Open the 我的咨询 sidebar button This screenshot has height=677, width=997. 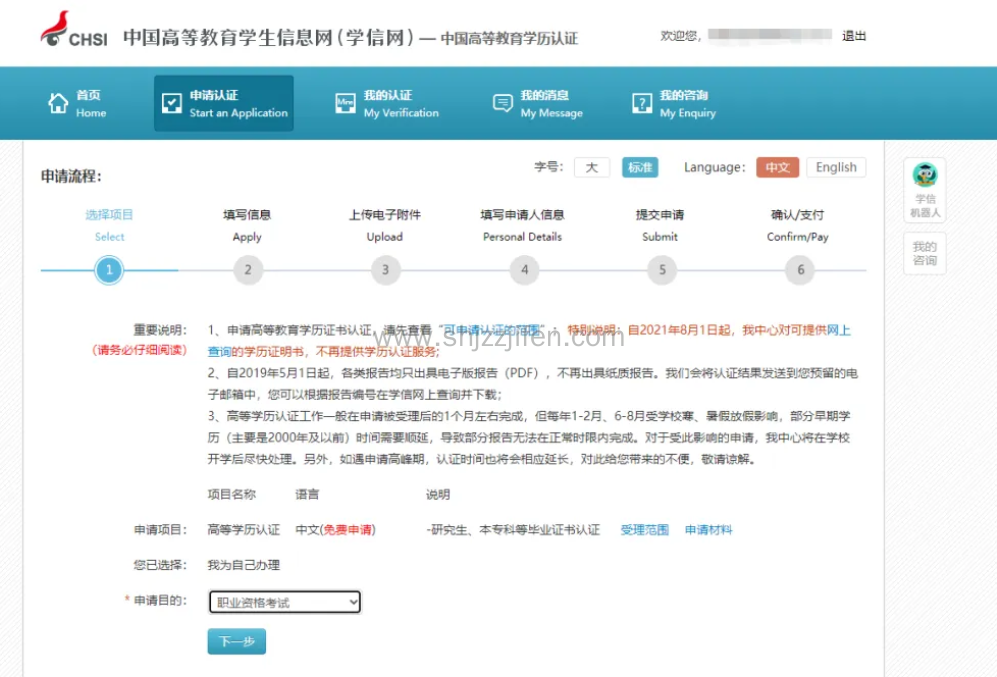(x=924, y=254)
